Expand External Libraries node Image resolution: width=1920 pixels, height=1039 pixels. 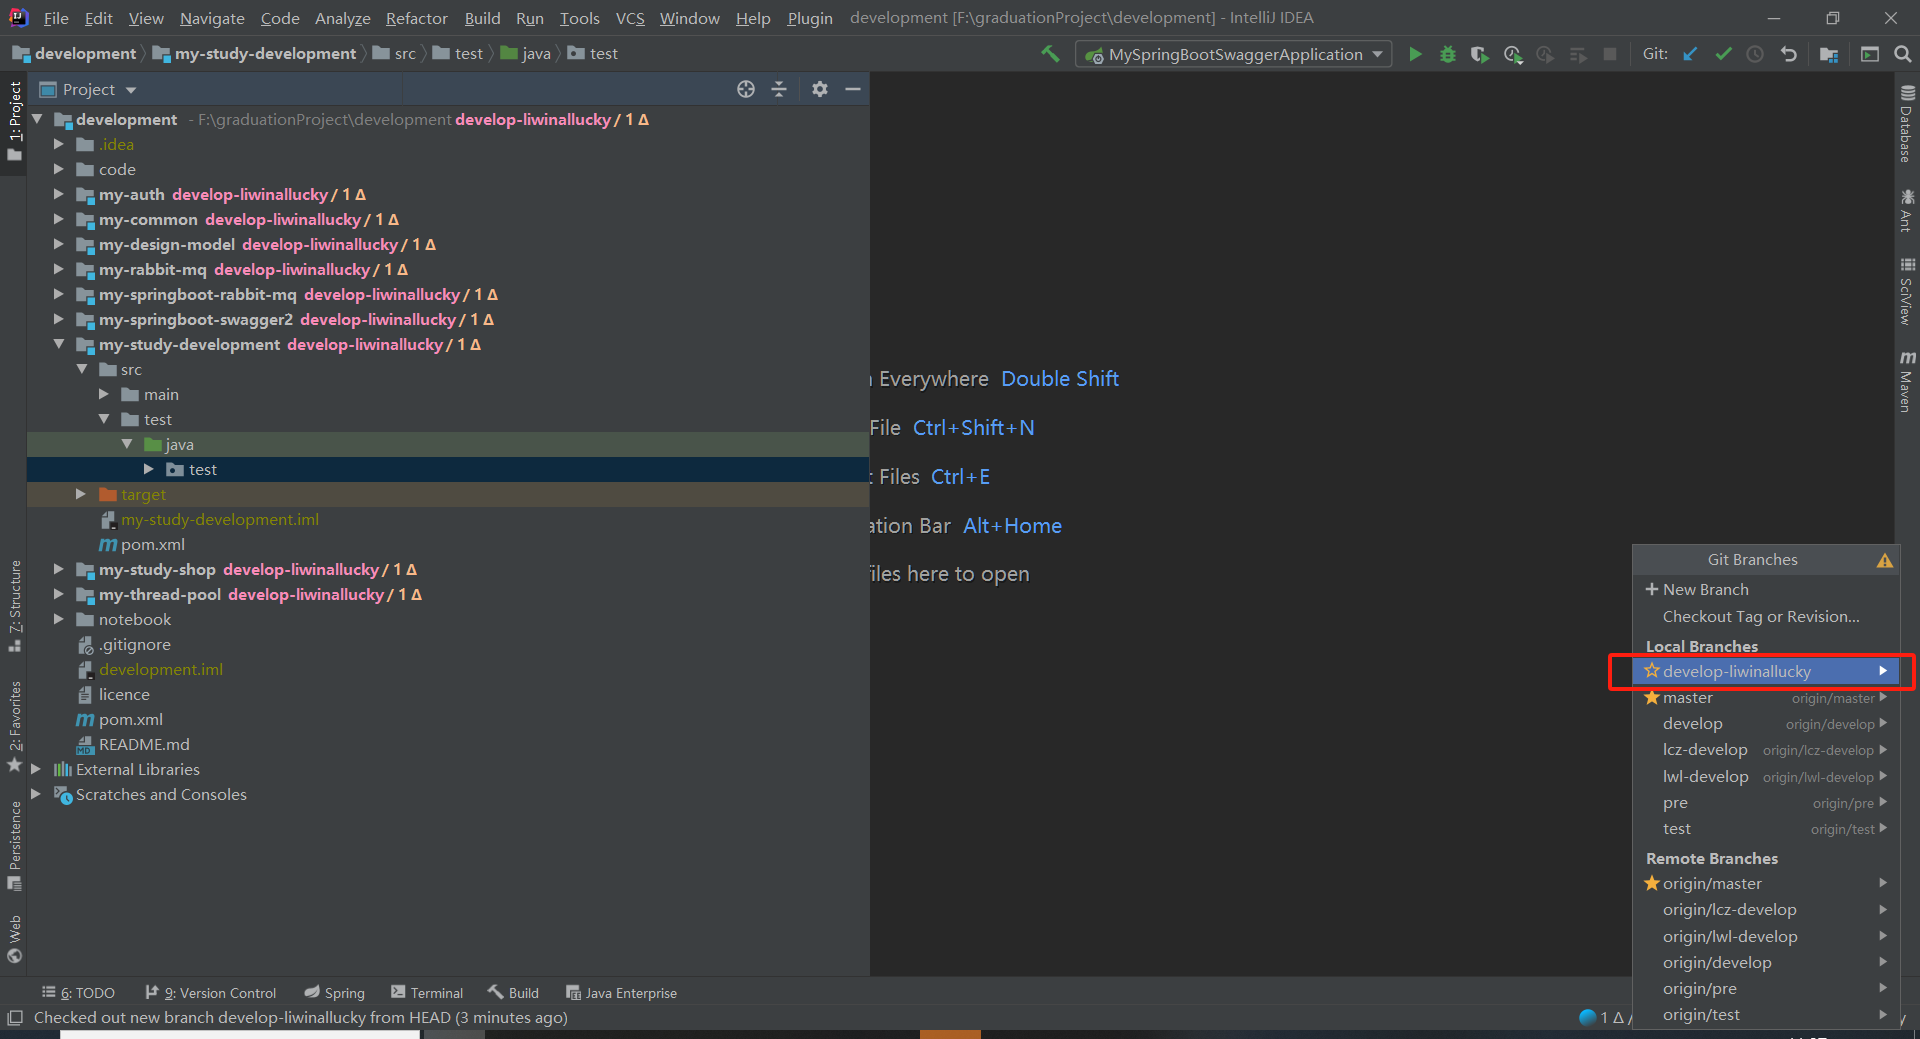point(36,769)
